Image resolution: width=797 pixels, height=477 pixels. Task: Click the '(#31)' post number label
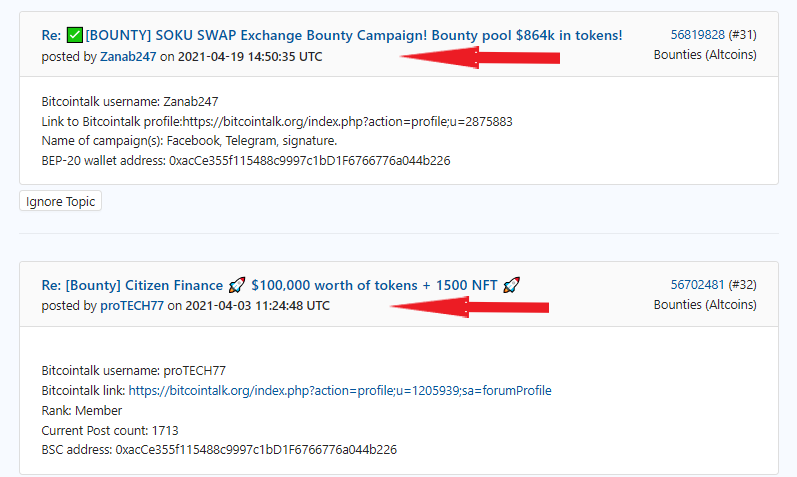742,35
